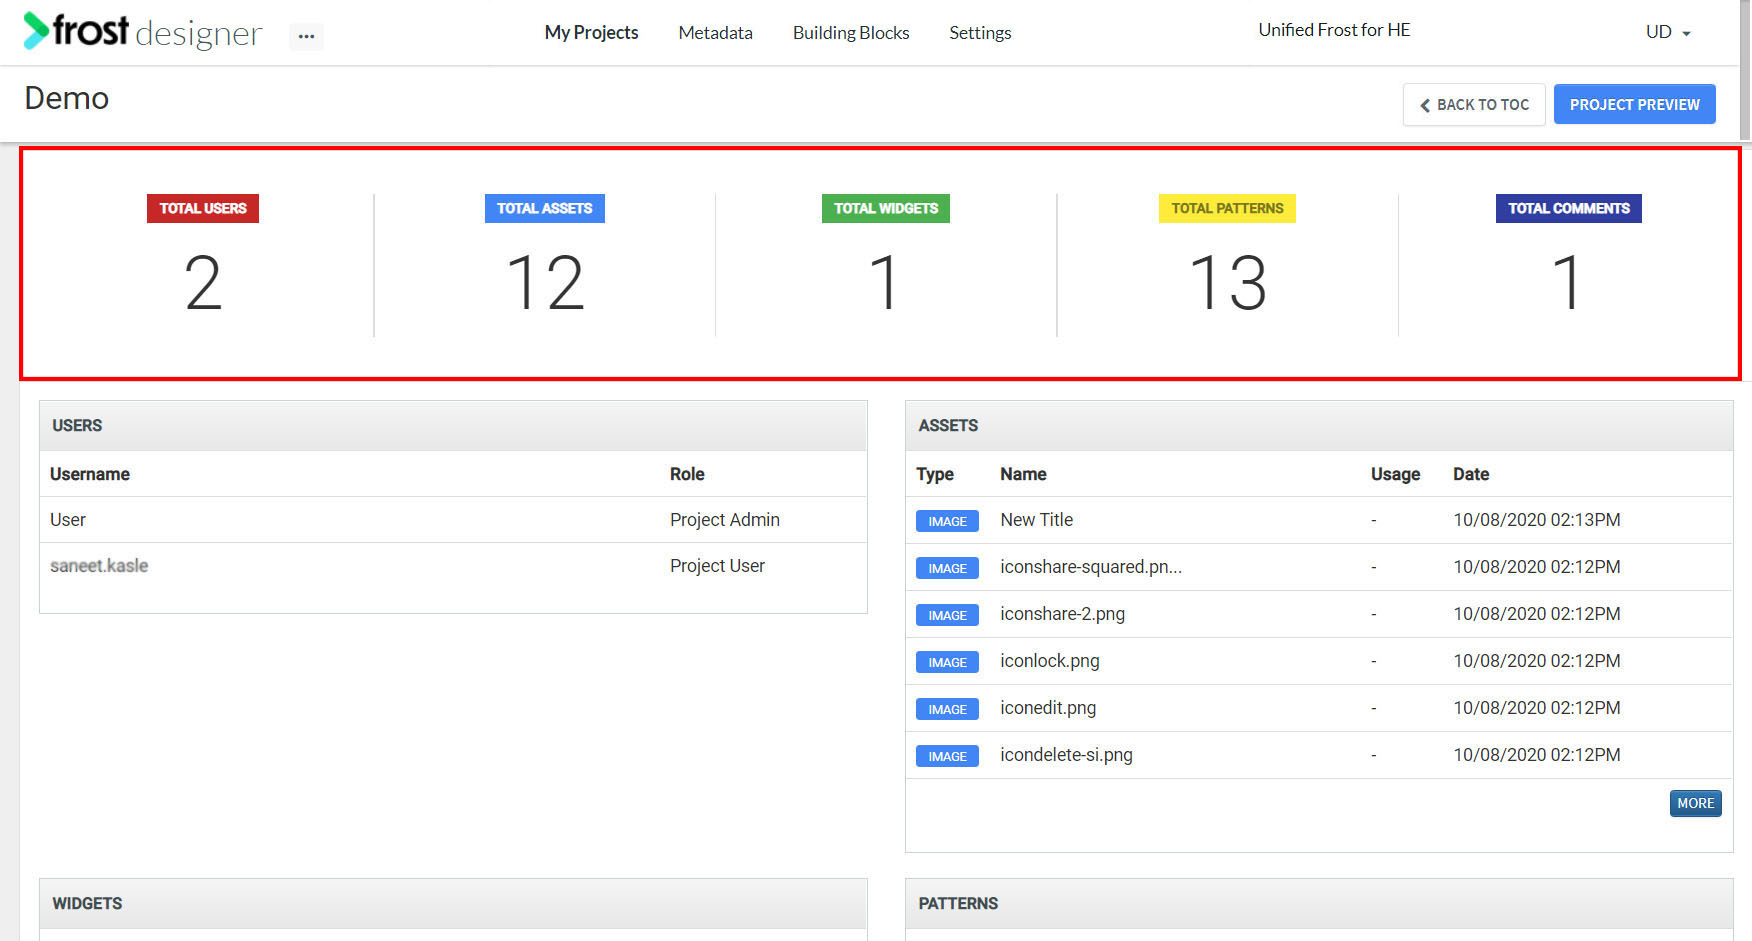Open asset icondelete-si.png
1752x941 pixels.
(x=1066, y=755)
